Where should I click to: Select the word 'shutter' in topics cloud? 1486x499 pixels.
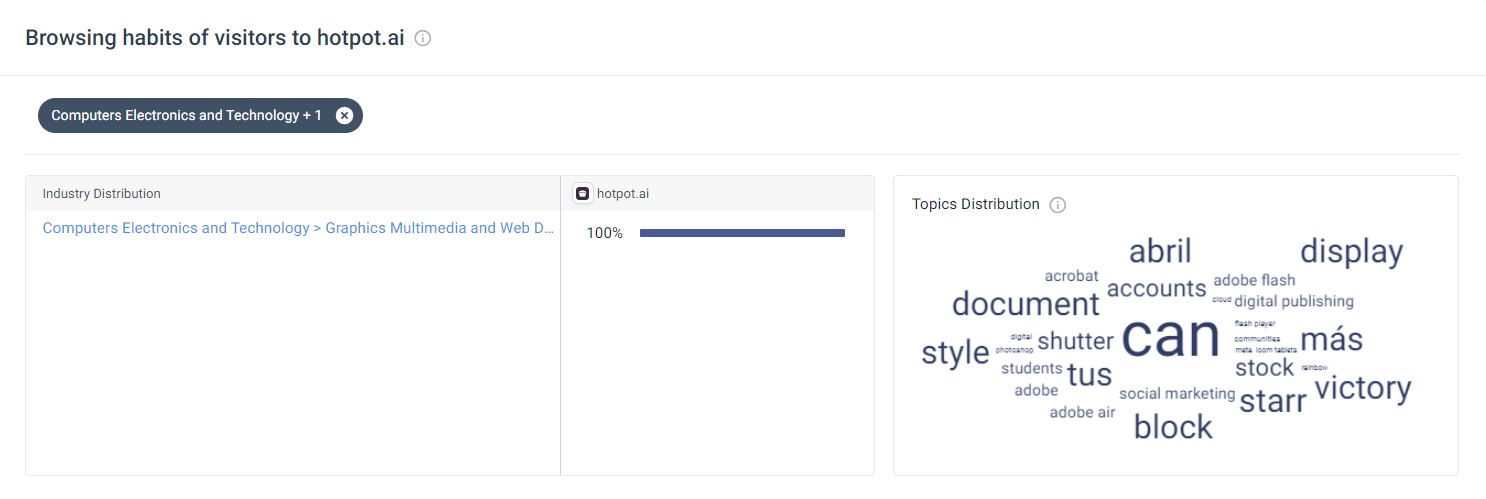point(1075,341)
